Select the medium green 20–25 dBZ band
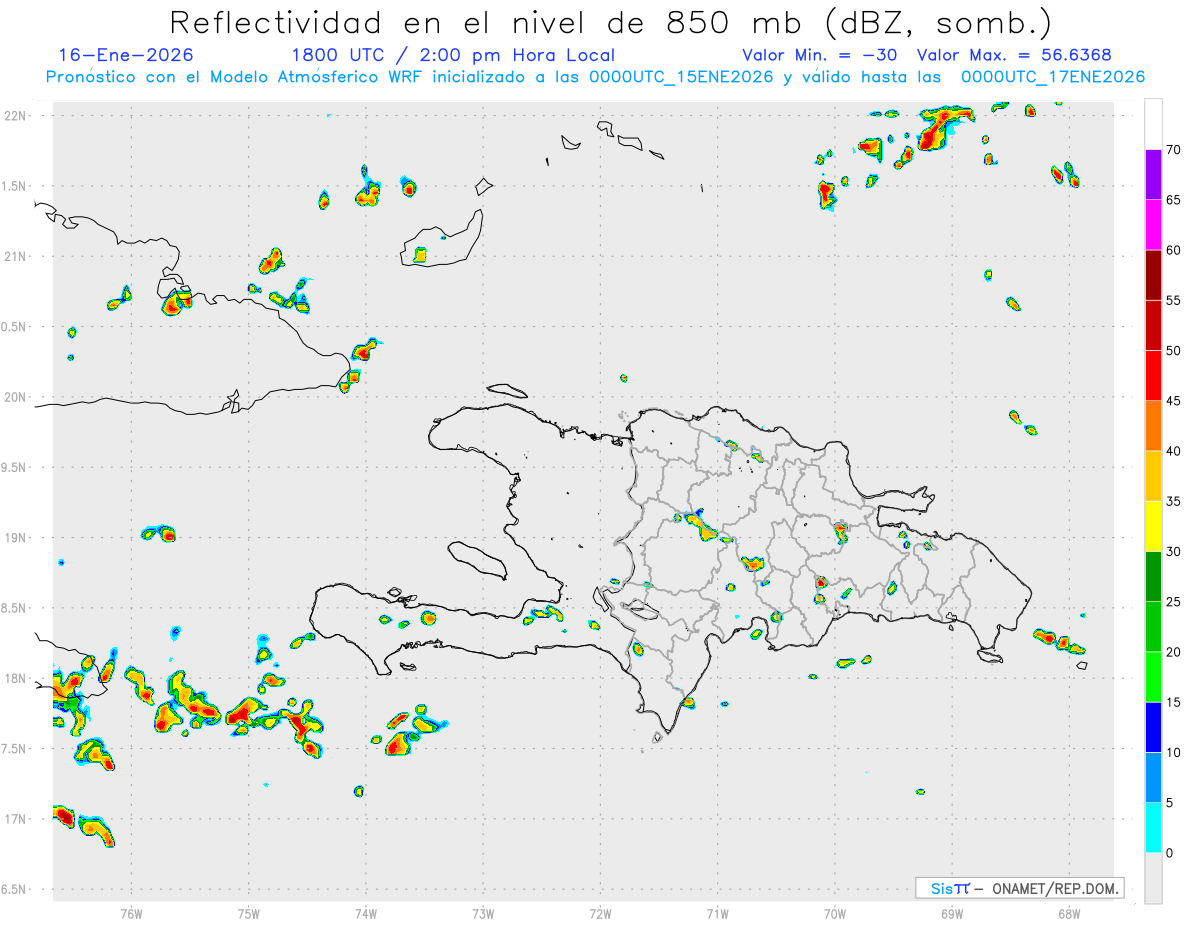 (x=1153, y=627)
